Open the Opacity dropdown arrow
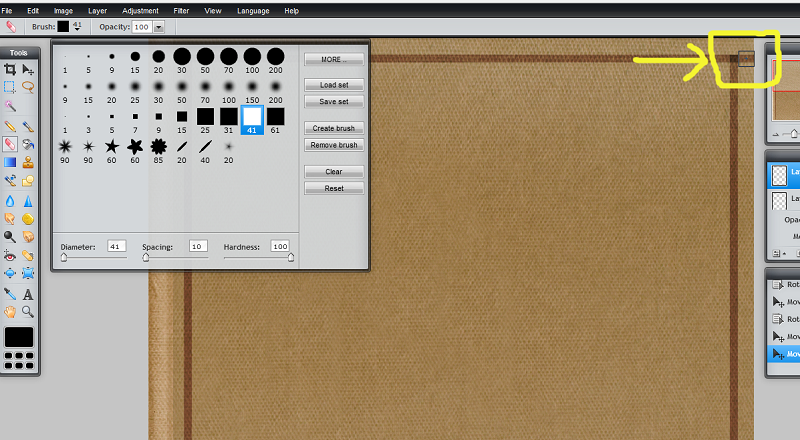 (159, 27)
